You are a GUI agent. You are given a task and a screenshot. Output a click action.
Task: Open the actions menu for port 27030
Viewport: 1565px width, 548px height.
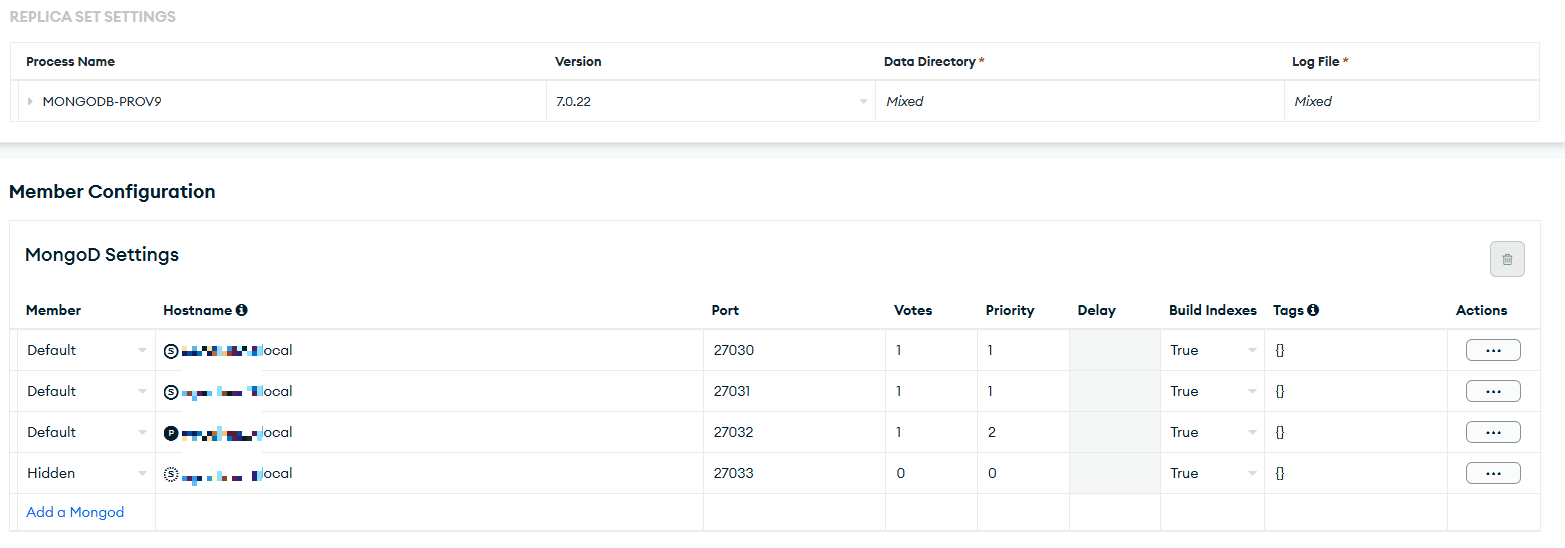click(1493, 350)
